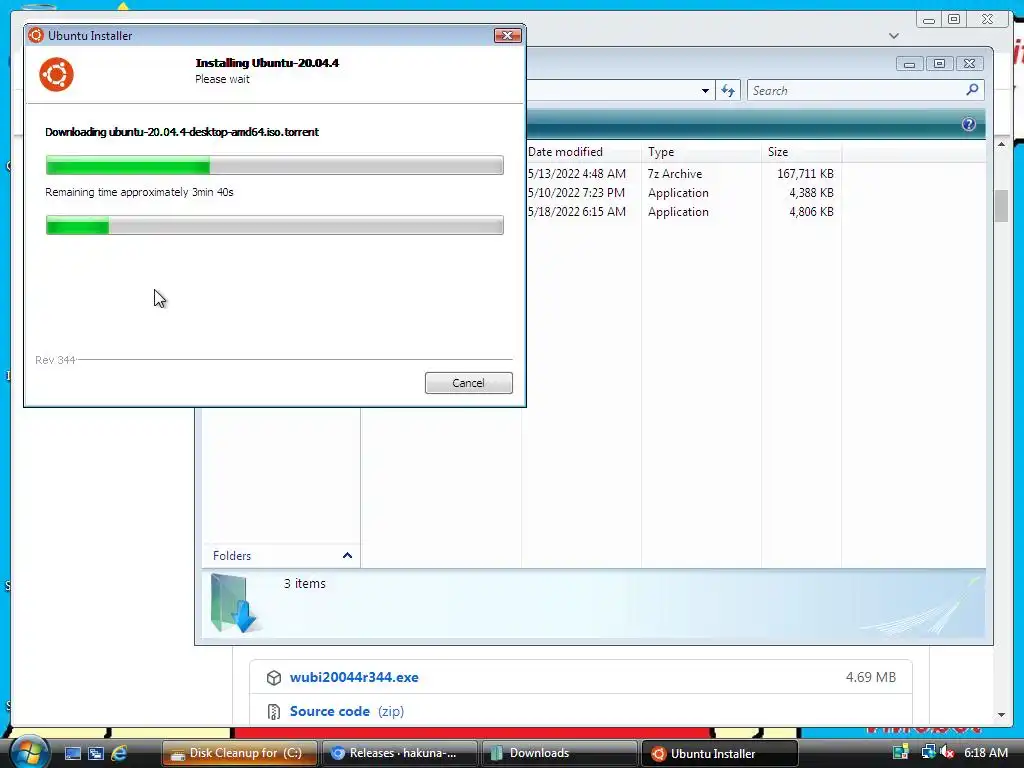Click the download progress bar for the torrent file

(274, 165)
